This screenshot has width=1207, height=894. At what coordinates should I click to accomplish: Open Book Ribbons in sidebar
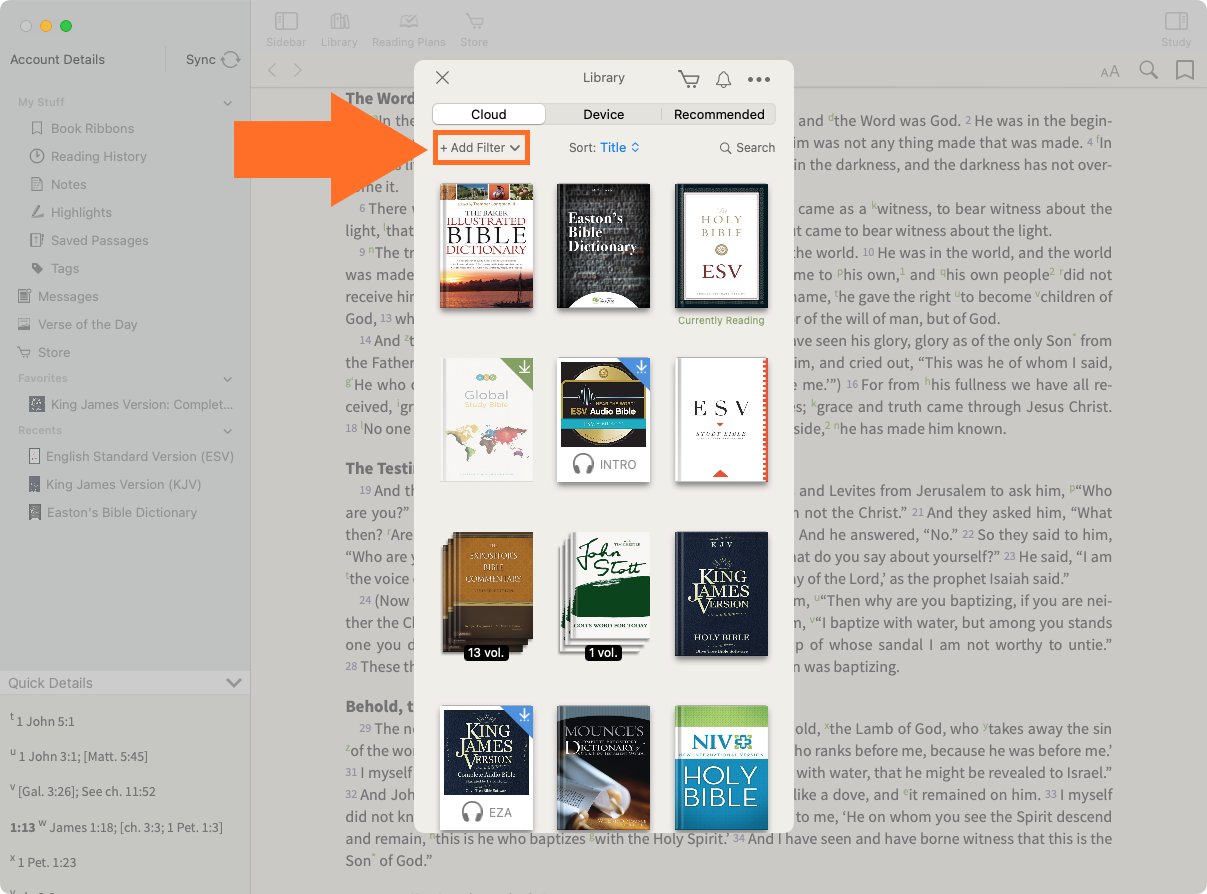tap(92, 128)
